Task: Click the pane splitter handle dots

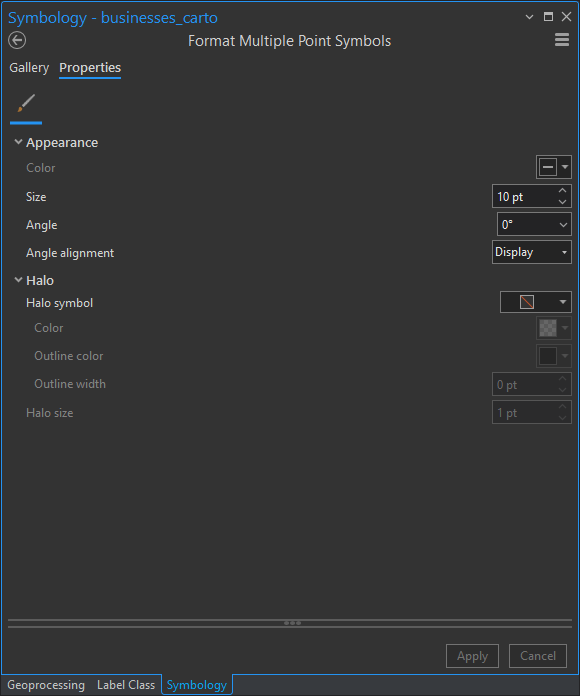Action: click(292, 623)
